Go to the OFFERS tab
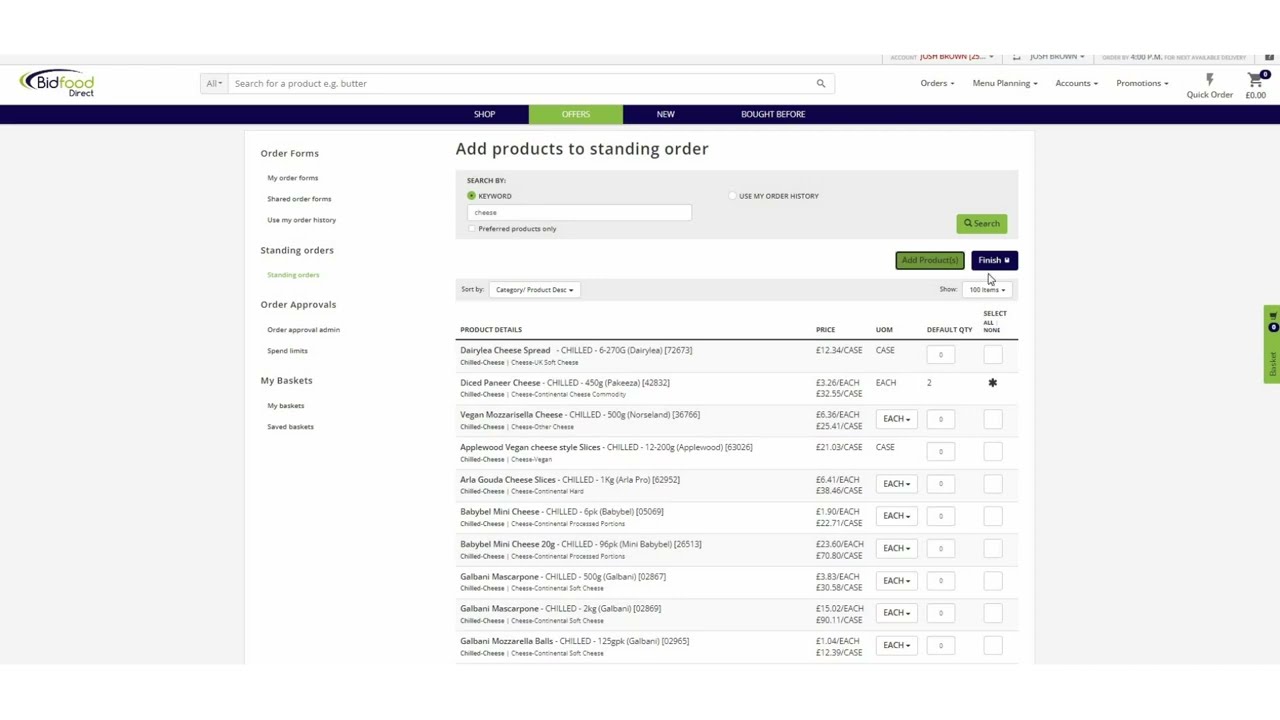Screen dimensions: 1280x720 pos(576,114)
